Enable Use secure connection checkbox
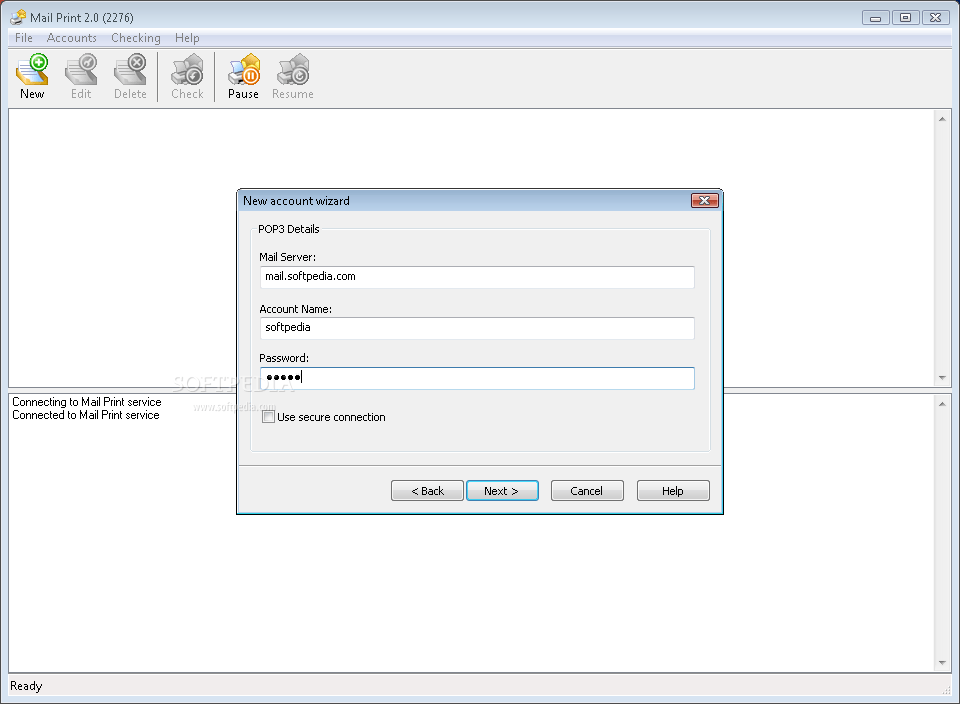960x704 pixels. [268, 417]
